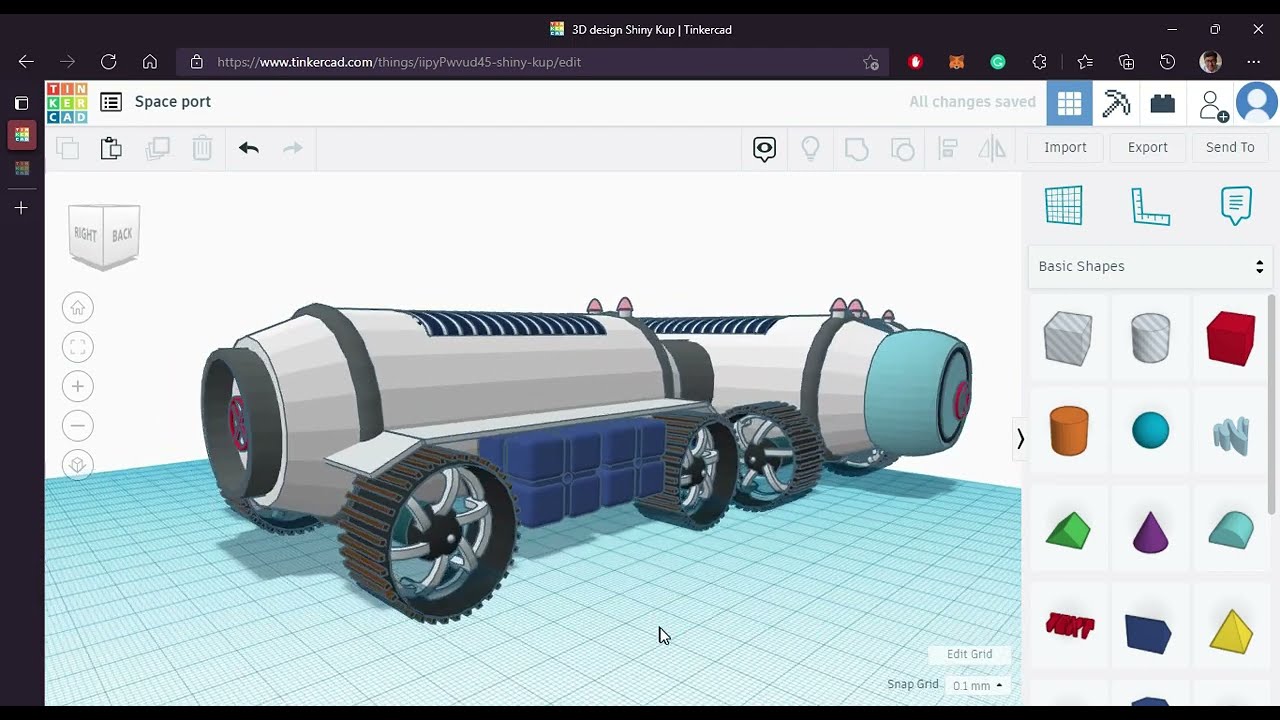Toggle orthographic perspective view cube button

(x=77, y=465)
